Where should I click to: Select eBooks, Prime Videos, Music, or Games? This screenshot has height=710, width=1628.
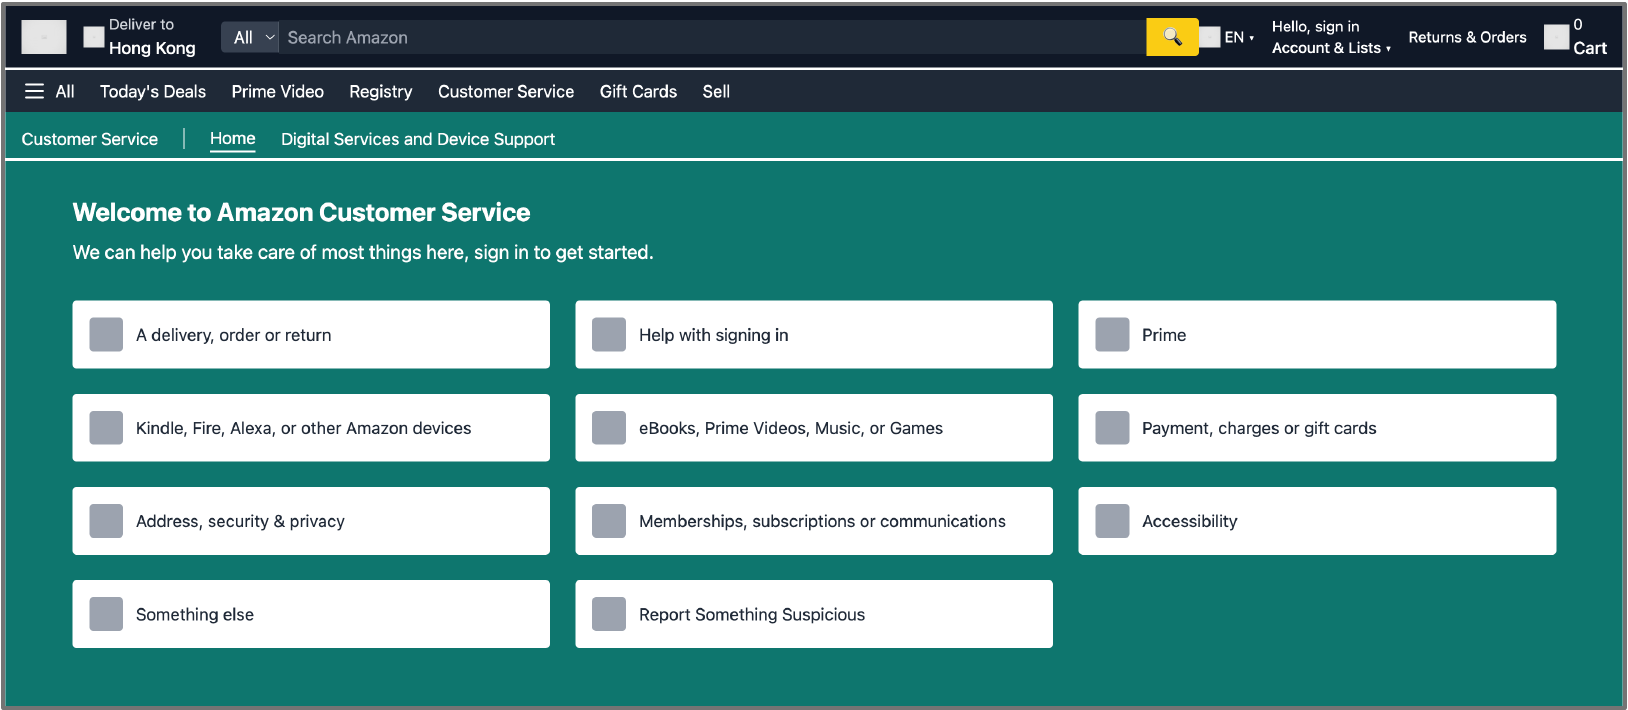point(814,428)
